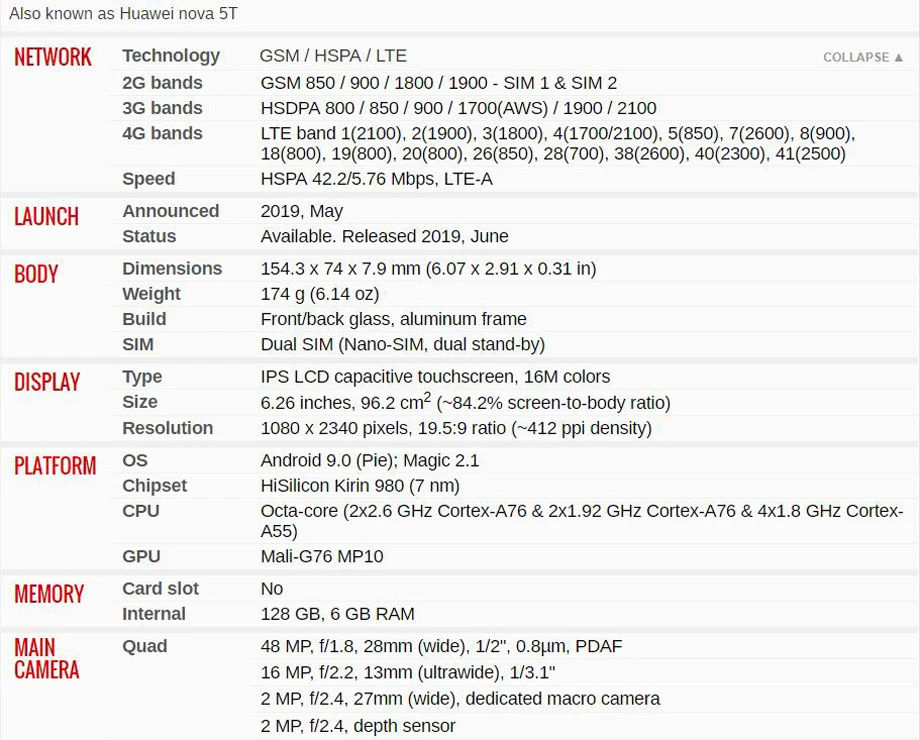Open the PLATFORM section heading
This screenshot has height=740, width=920.
(x=55, y=466)
